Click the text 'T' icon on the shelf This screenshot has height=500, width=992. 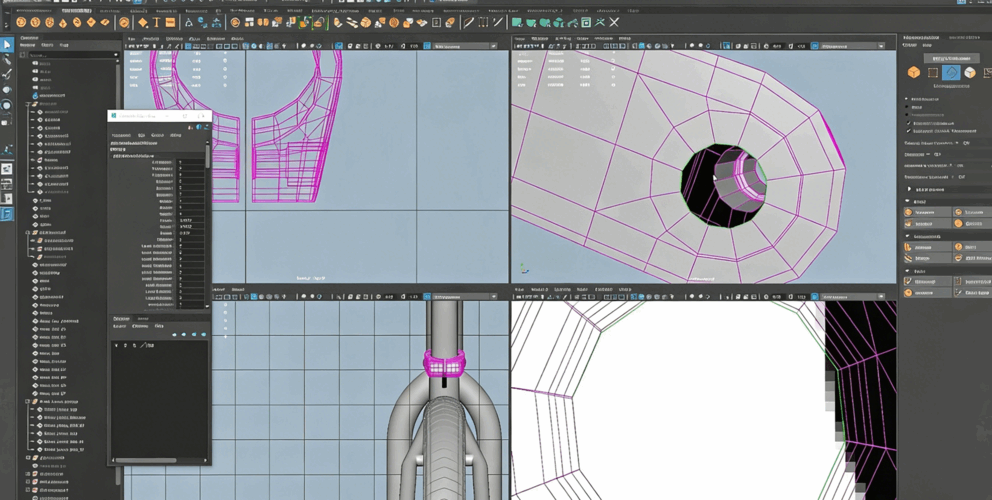point(156,22)
